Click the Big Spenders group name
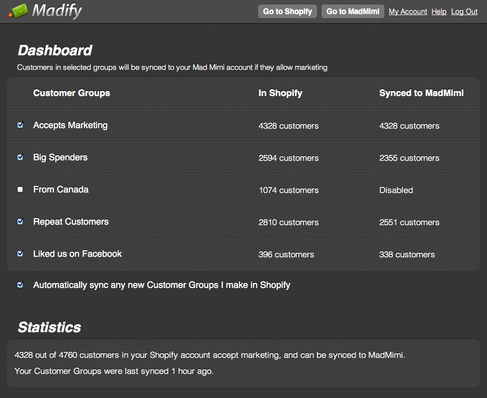487x398 pixels. pos(60,157)
